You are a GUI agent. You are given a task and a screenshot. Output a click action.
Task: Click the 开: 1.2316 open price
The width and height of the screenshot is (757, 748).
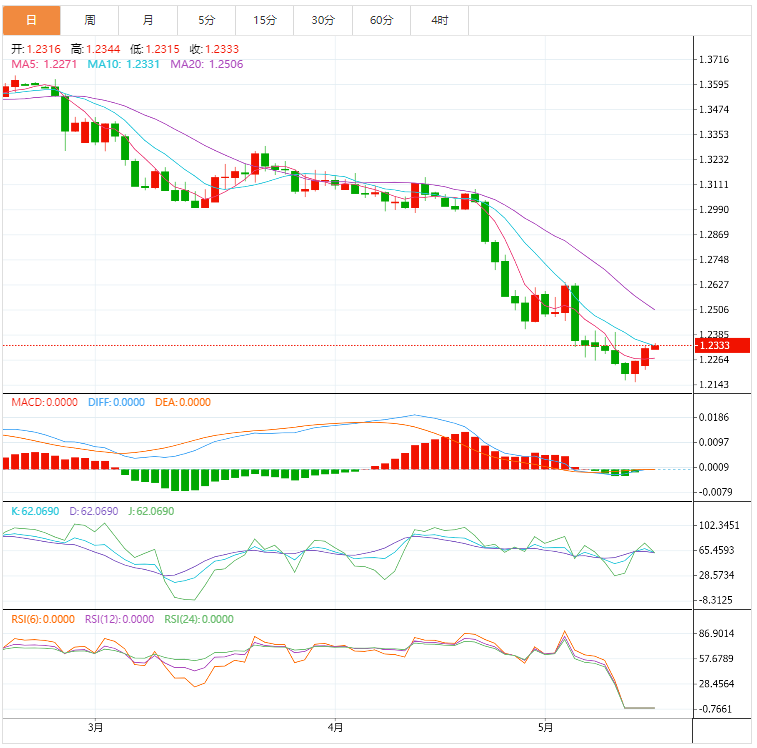[36, 49]
